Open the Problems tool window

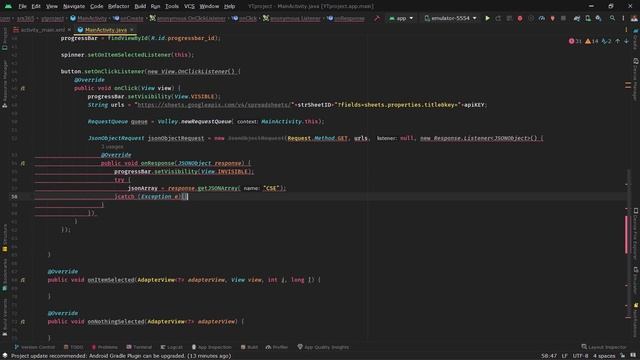(104, 347)
